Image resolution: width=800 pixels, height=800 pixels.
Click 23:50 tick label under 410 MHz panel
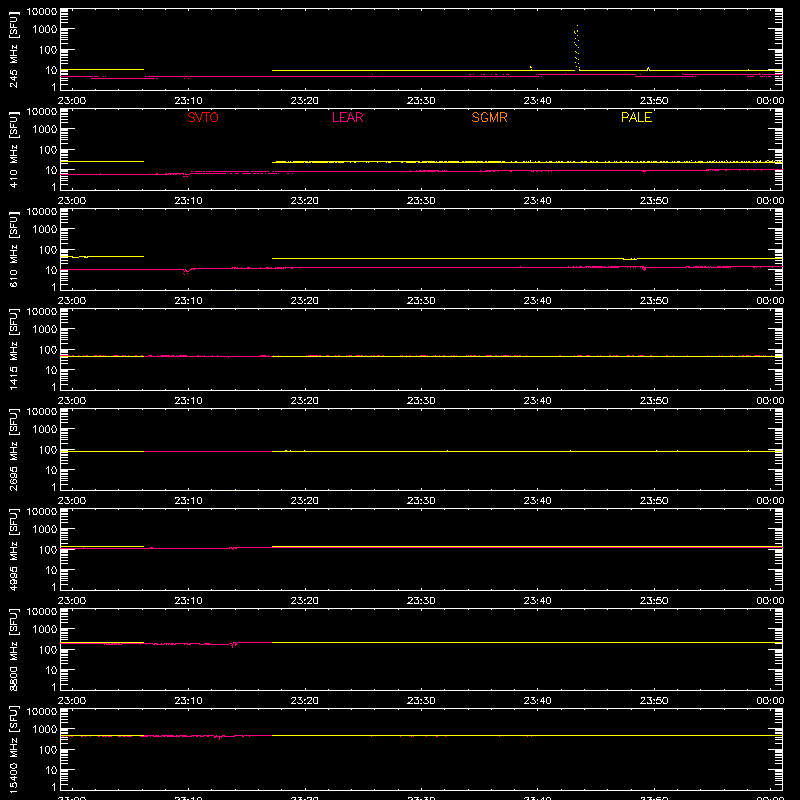coord(654,201)
